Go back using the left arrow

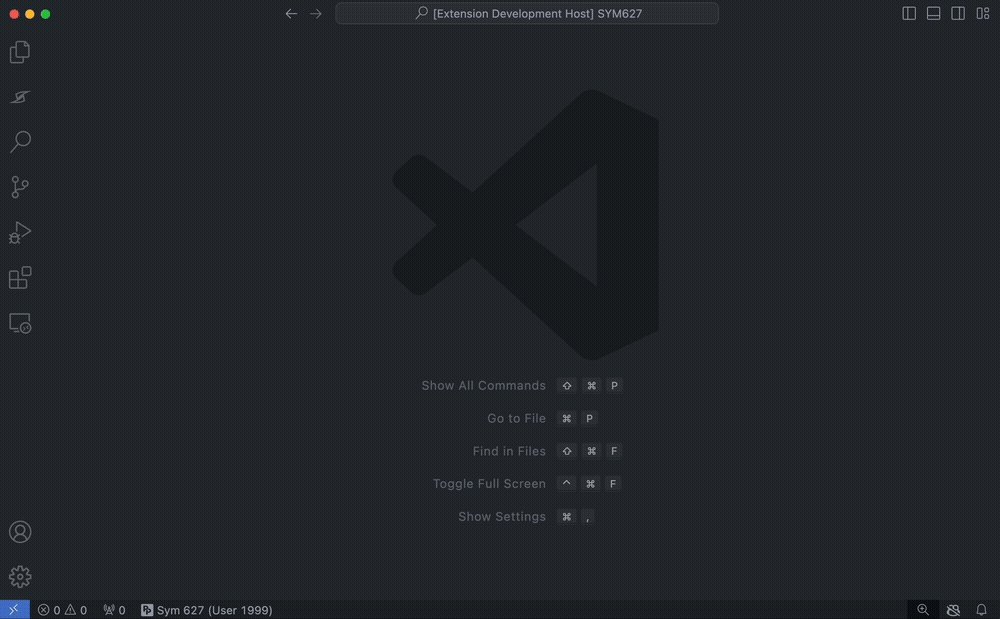(291, 14)
